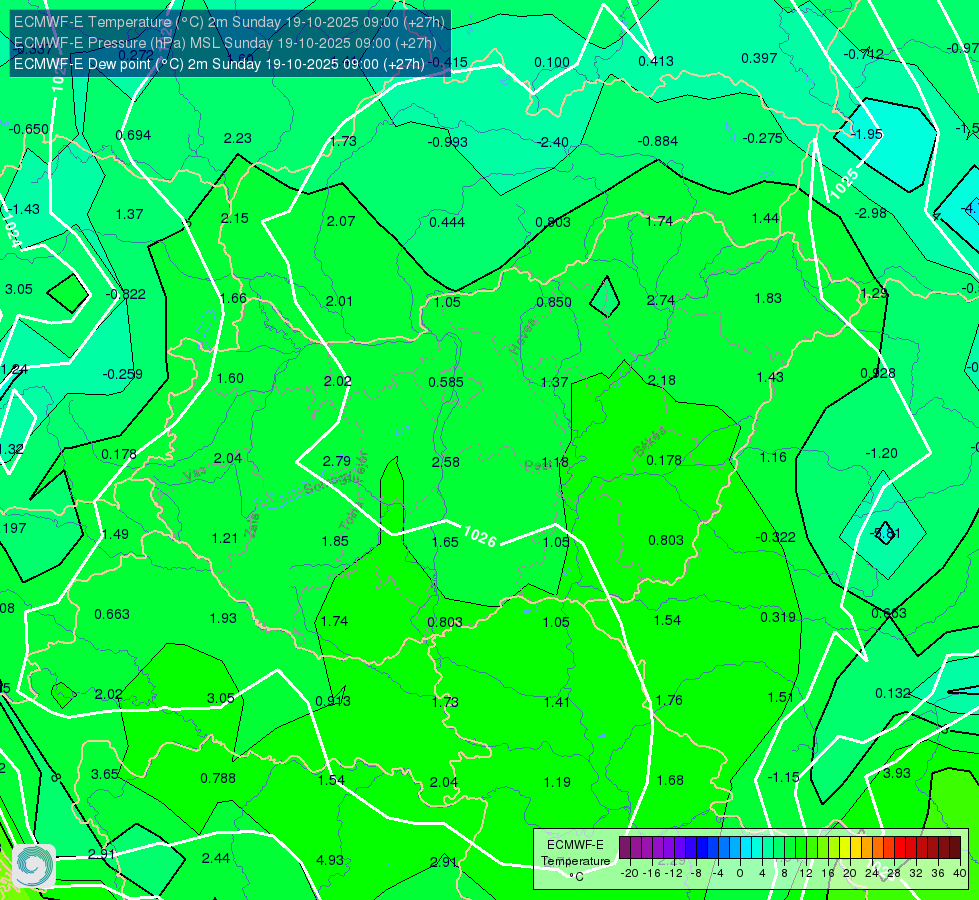Click the yellow 20 swatch in legend
The width and height of the screenshot is (979, 900).
pos(845,848)
